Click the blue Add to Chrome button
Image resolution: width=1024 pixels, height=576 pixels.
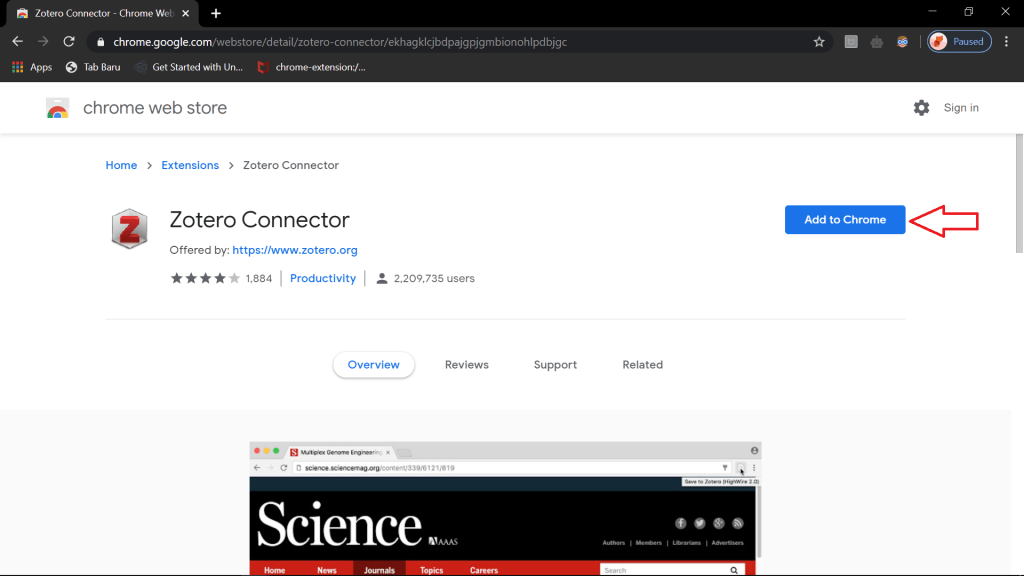click(x=845, y=220)
